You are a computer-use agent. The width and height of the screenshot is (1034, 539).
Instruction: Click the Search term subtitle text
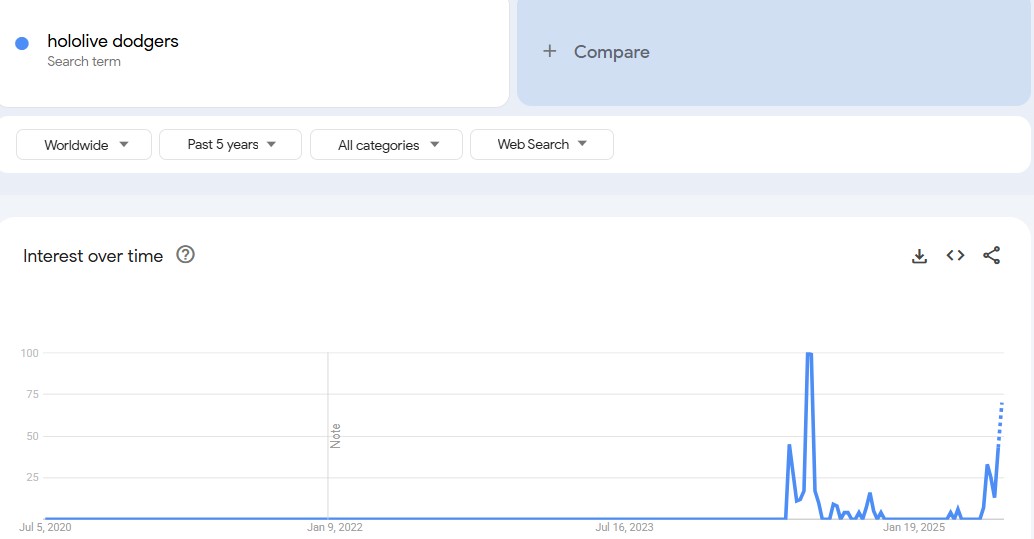(84, 61)
